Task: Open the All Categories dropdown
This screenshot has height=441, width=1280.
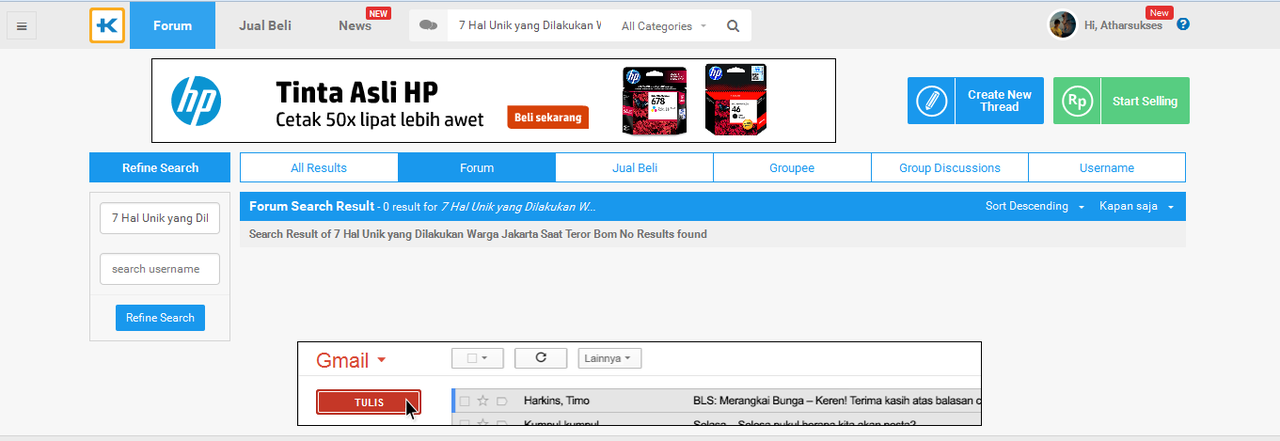Action: (x=663, y=26)
